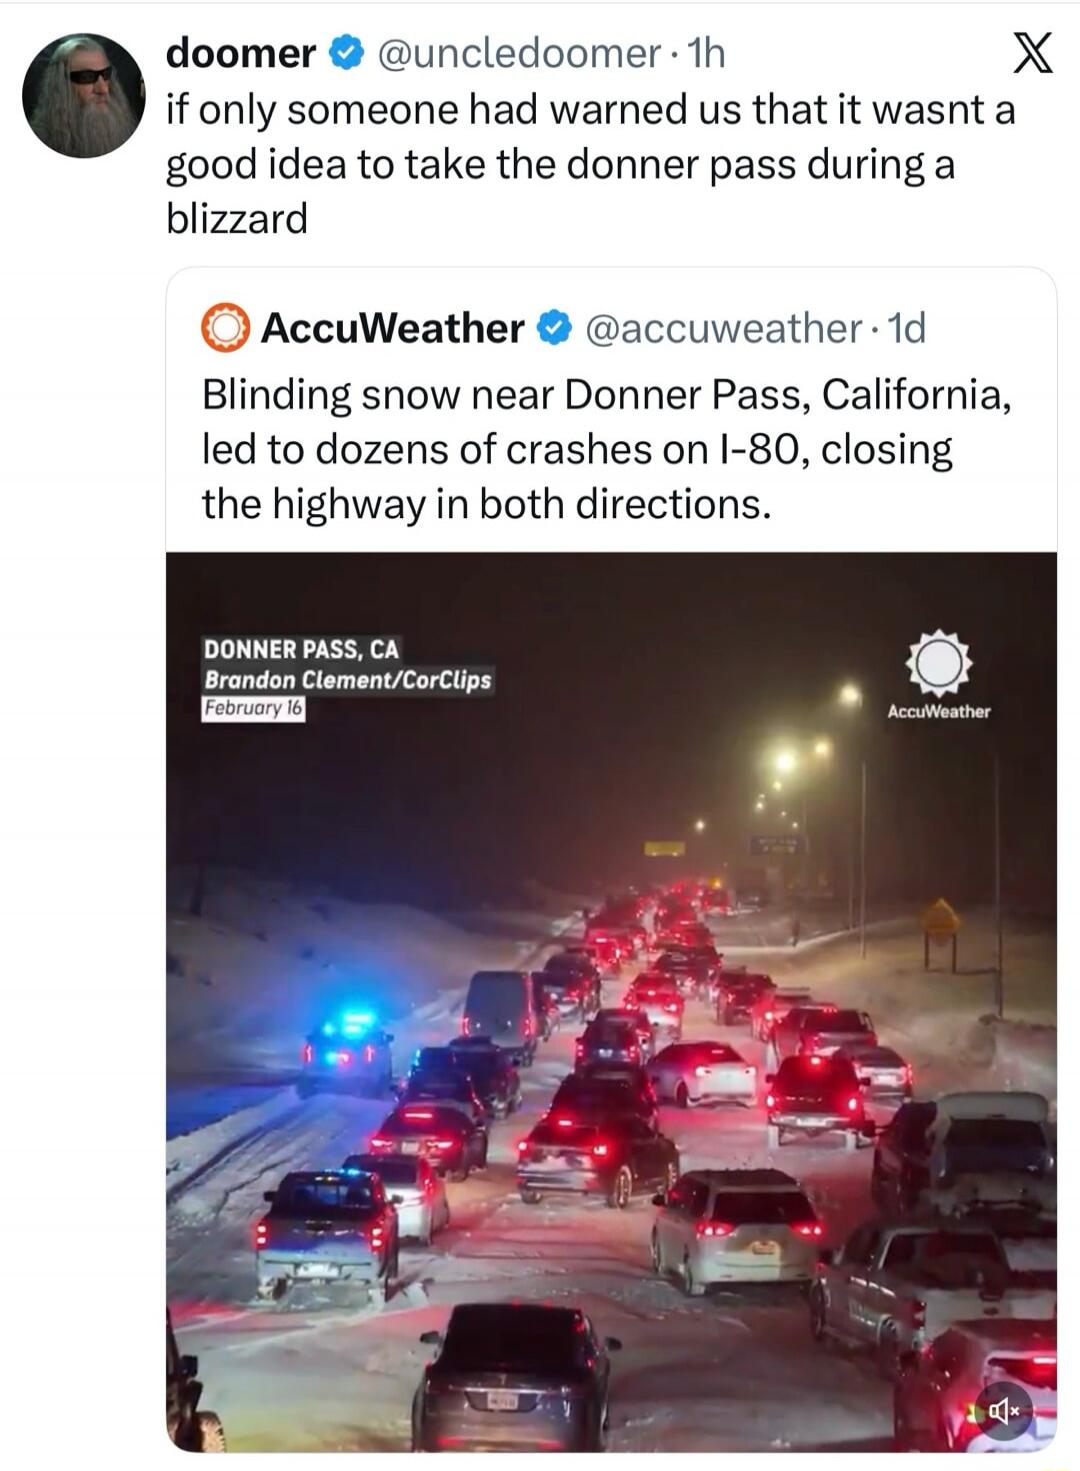Click the sun icon beside the AccuWeather watermark
This screenshot has height=1471, width=1080.
point(936,665)
